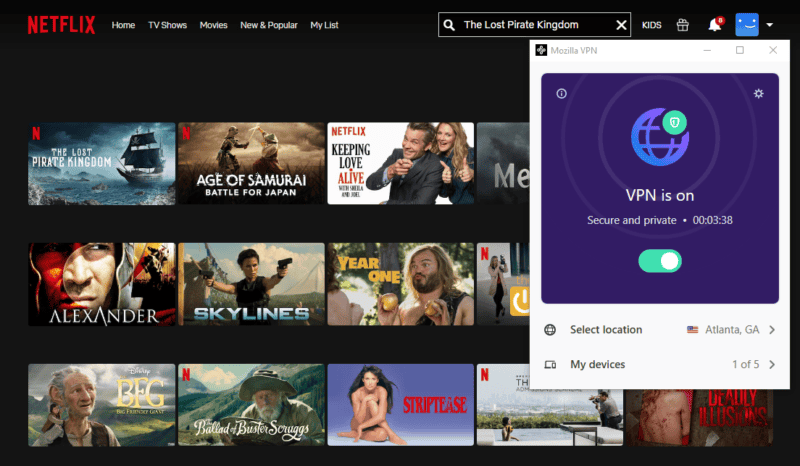Open the gift icon in Netflix header
The image size is (800, 466).
(683, 25)
